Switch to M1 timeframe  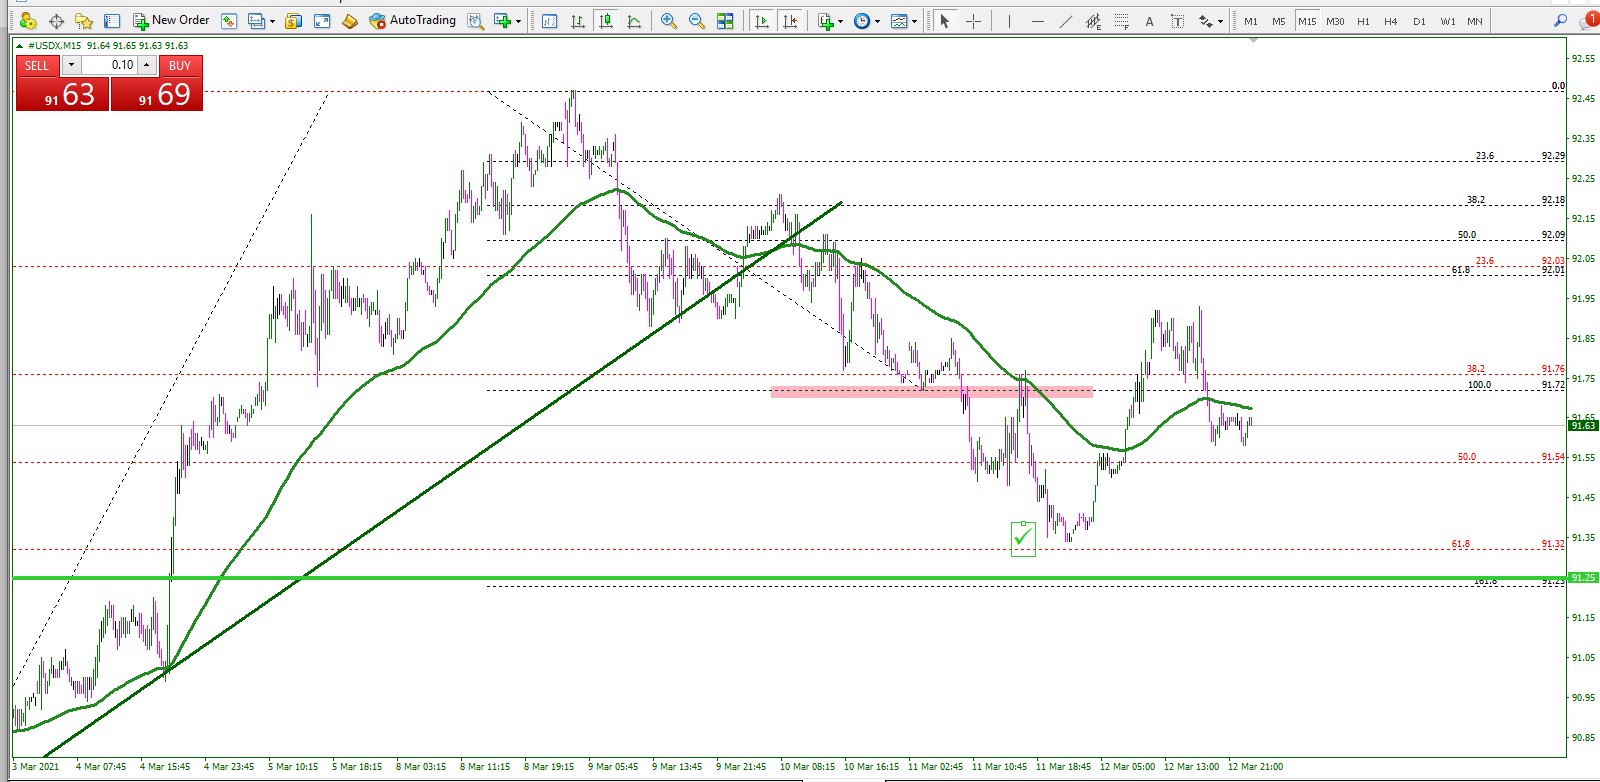(1251, 21)
